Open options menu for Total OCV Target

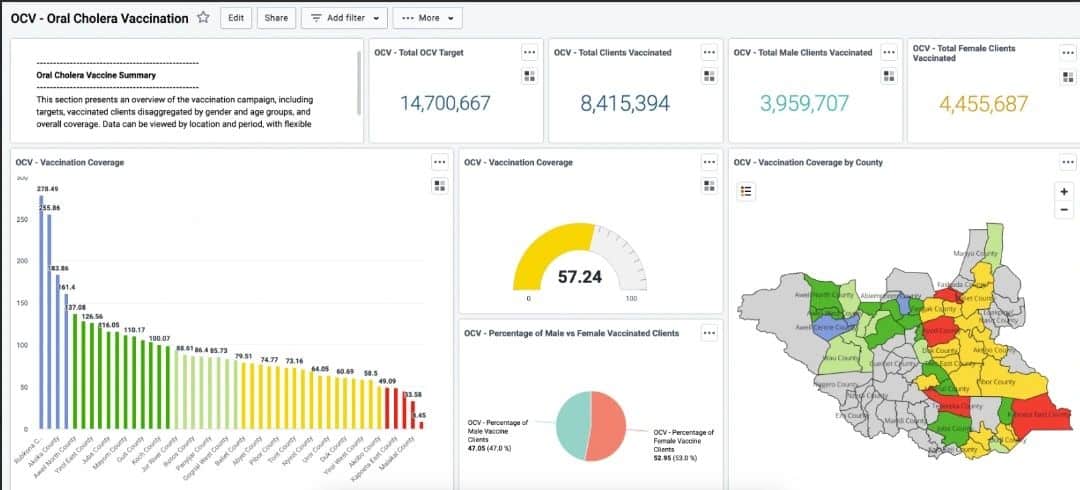[529, 52]
